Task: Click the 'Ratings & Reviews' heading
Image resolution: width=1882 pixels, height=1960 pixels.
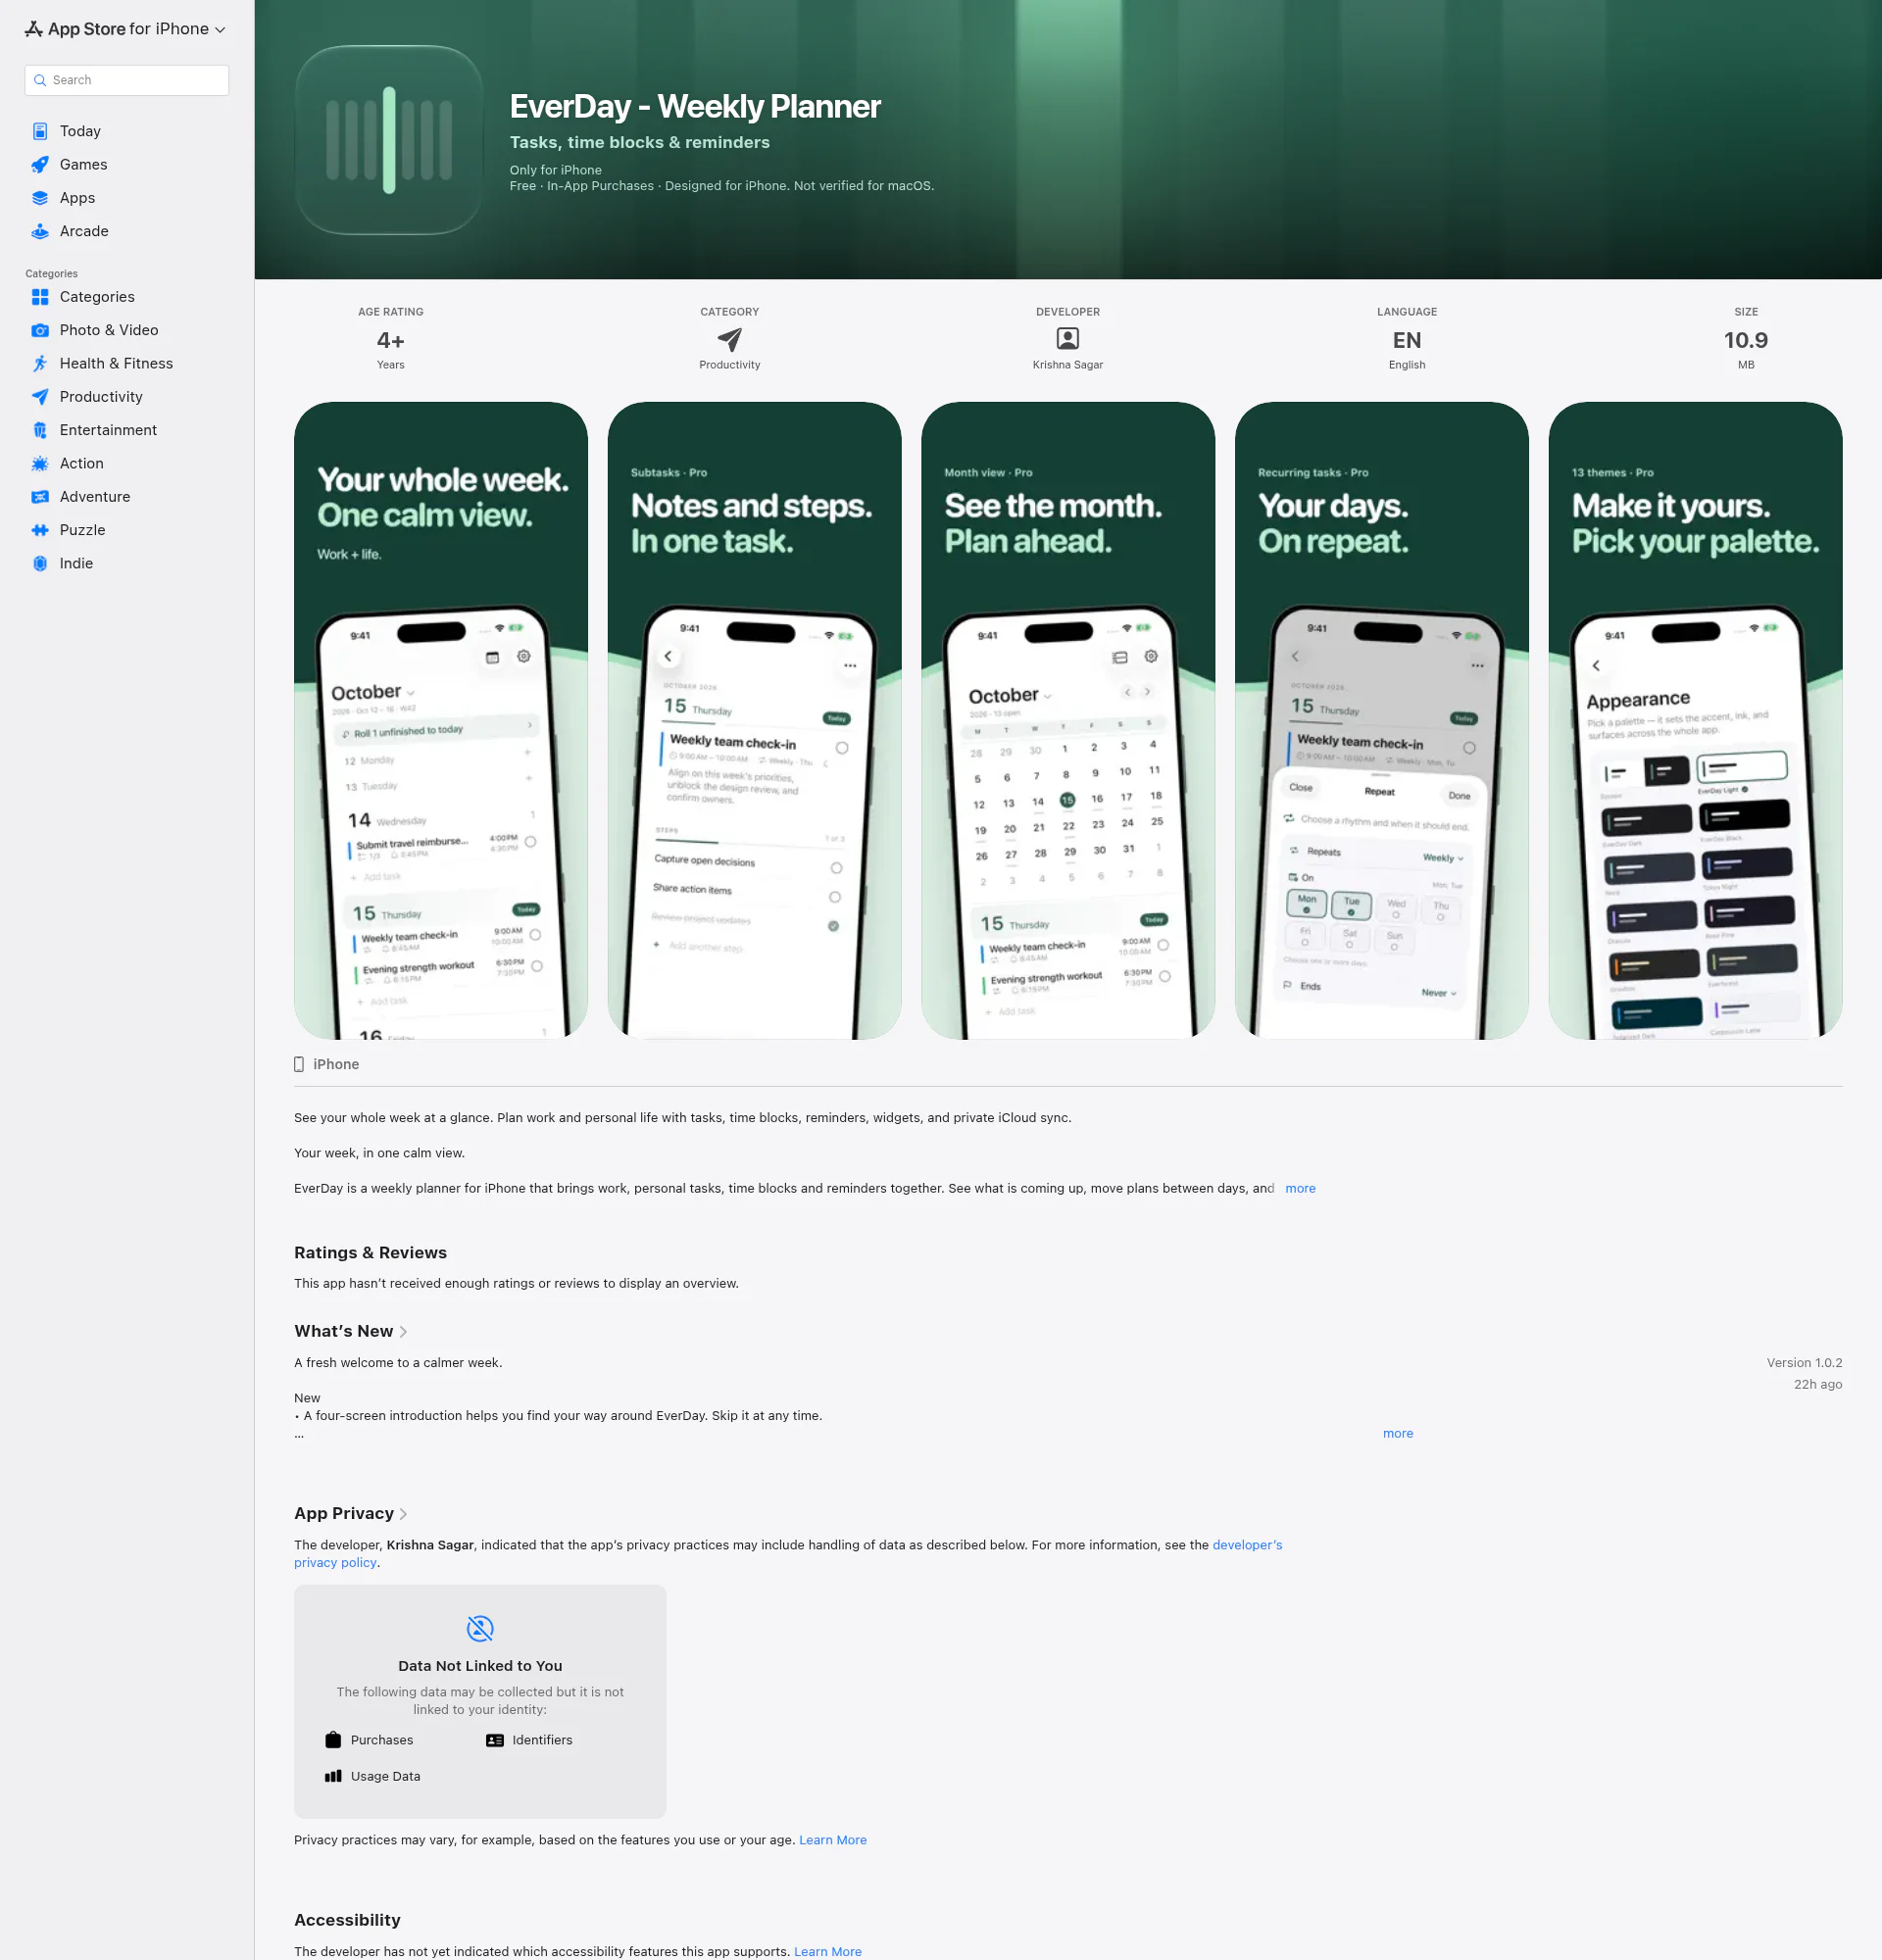Action: click(370, 1253)
